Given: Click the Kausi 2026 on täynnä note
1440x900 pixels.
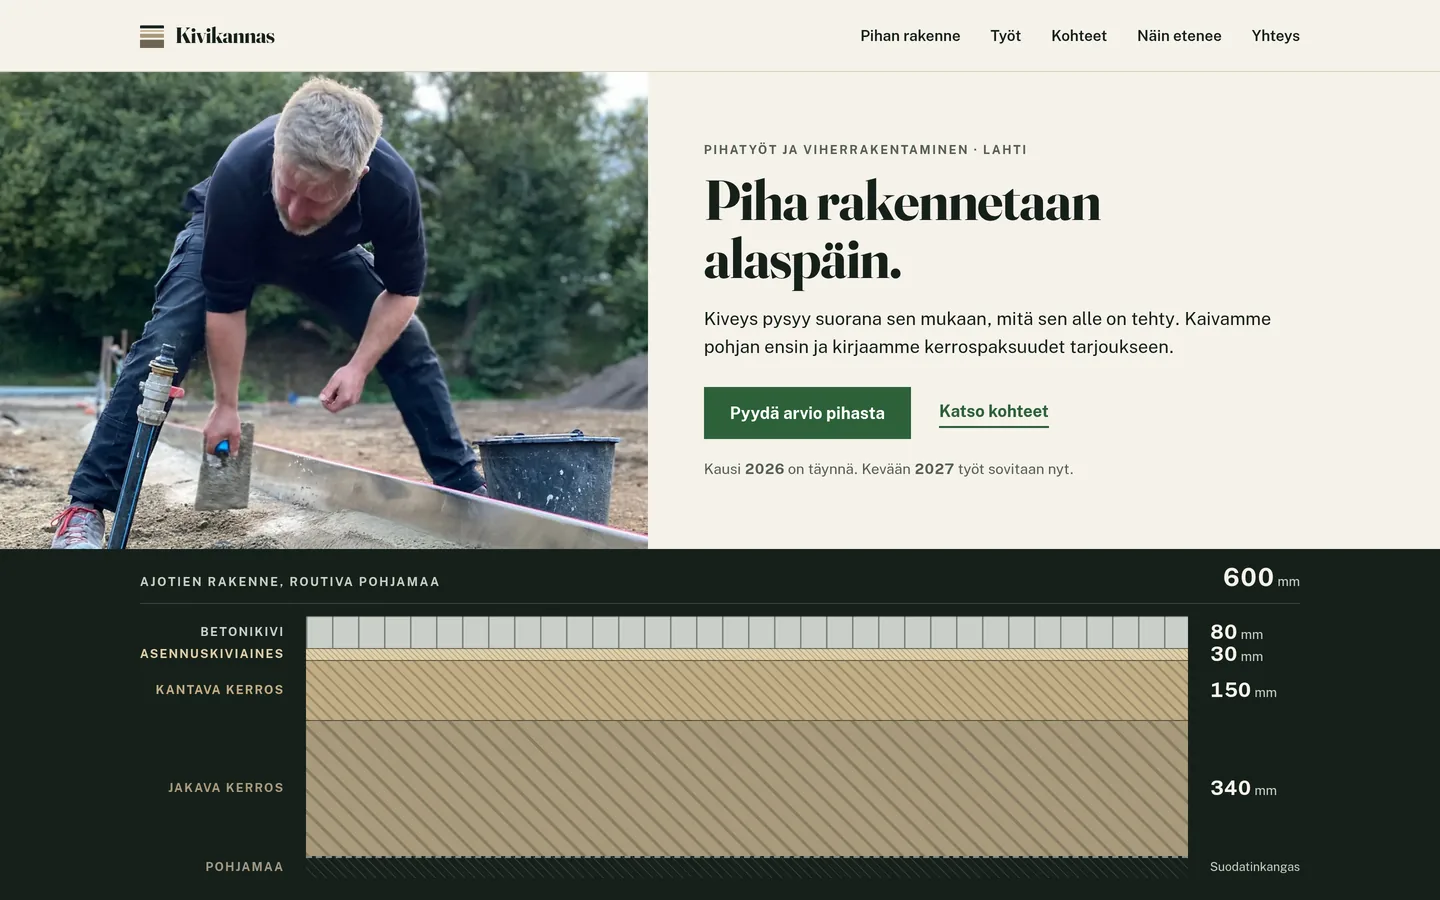Looking at the screenshot, I should [x=888, y=469].
